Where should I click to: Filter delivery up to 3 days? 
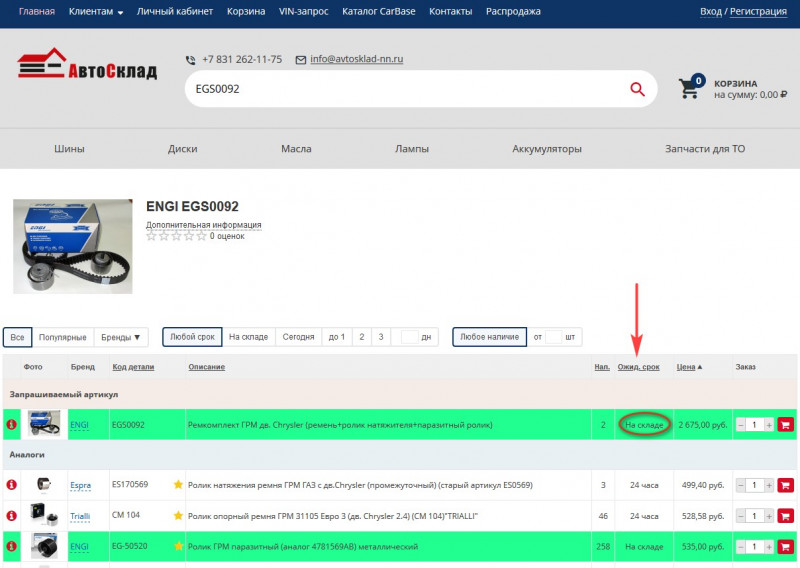click(x=381, y=337)
